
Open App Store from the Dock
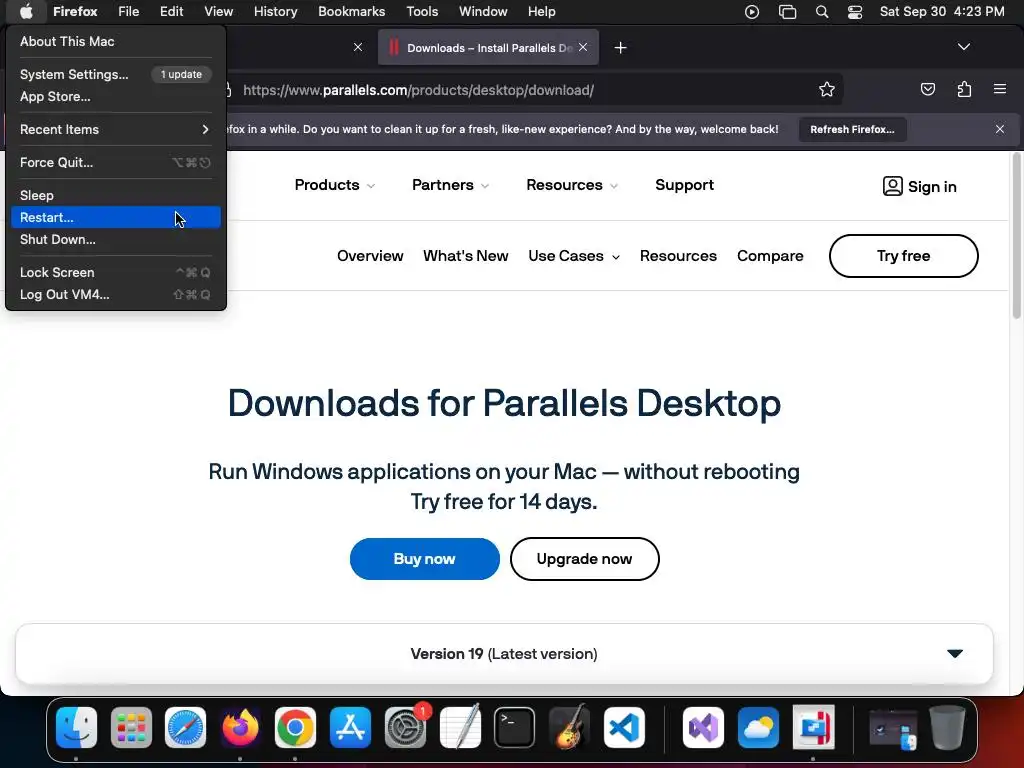(350, 727)
